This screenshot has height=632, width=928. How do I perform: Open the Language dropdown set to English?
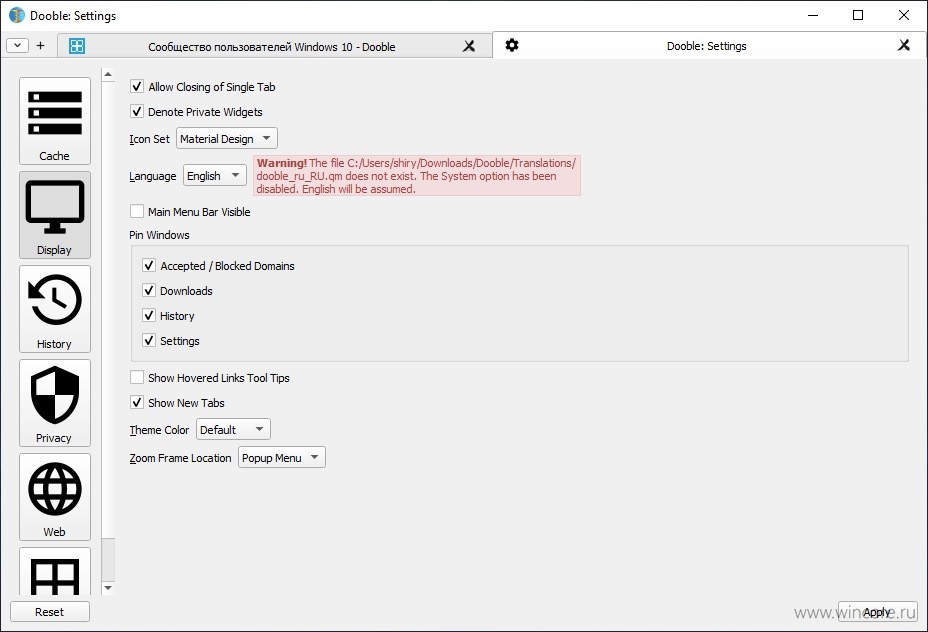click(214, 176)
